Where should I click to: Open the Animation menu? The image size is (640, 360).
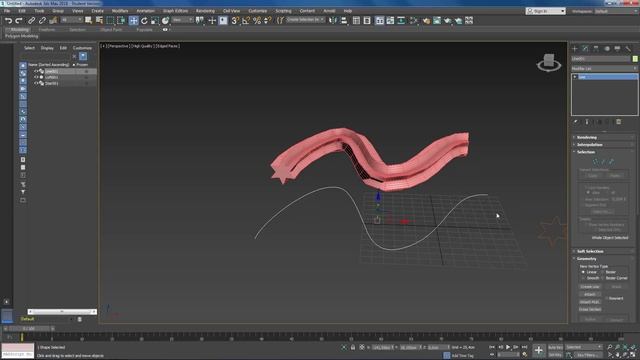click(145, 11)
